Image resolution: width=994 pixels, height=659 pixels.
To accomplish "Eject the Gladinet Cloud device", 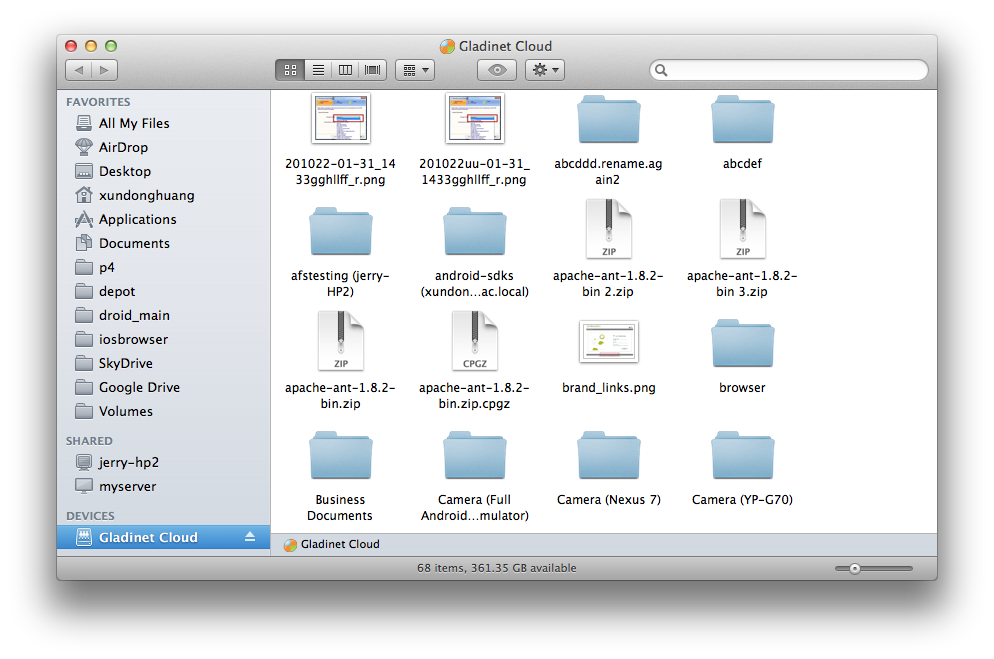I will [x=250, y=538].
